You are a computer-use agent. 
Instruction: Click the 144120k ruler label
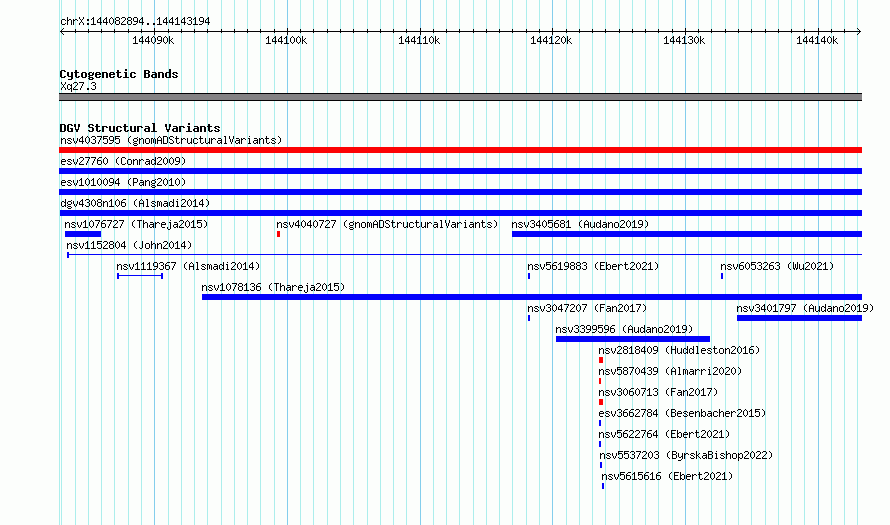click(x=551, y=40)
